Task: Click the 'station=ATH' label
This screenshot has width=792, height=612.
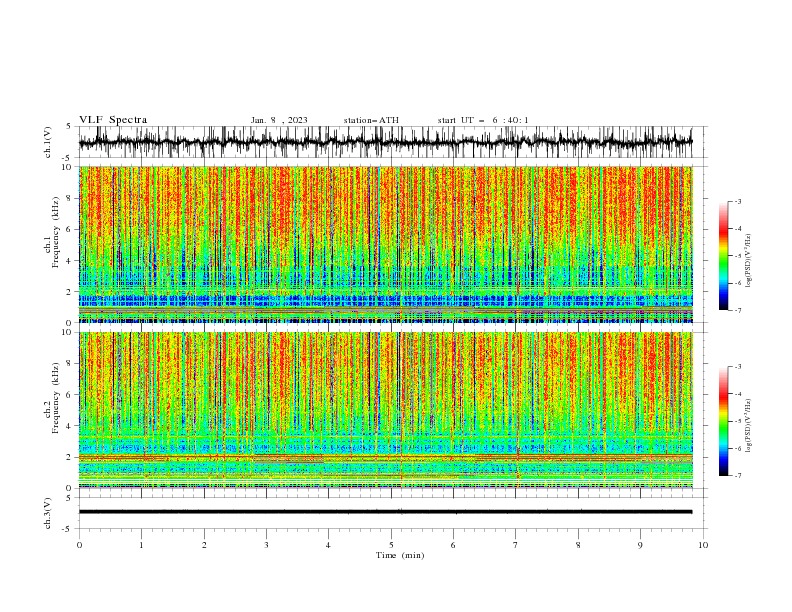Action: click(x=371, y=120)
